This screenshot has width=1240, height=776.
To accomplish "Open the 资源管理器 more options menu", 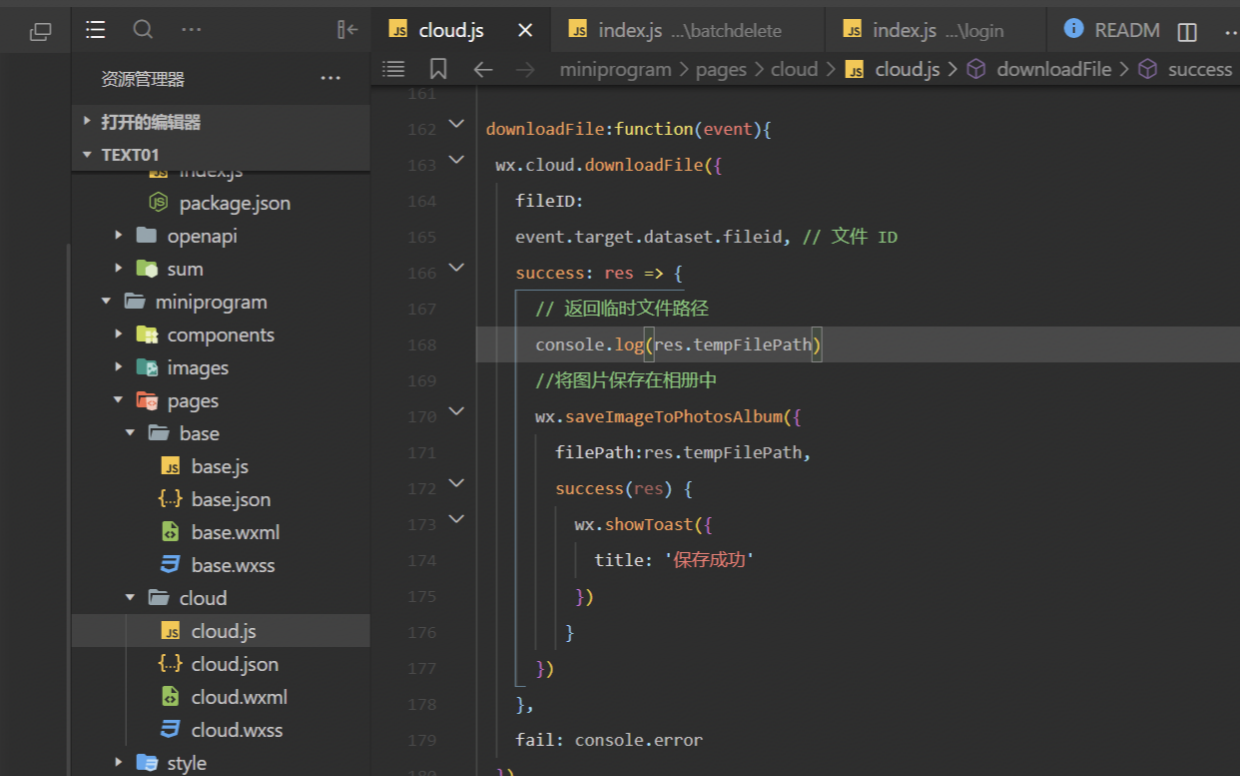I will coord(330,78).
